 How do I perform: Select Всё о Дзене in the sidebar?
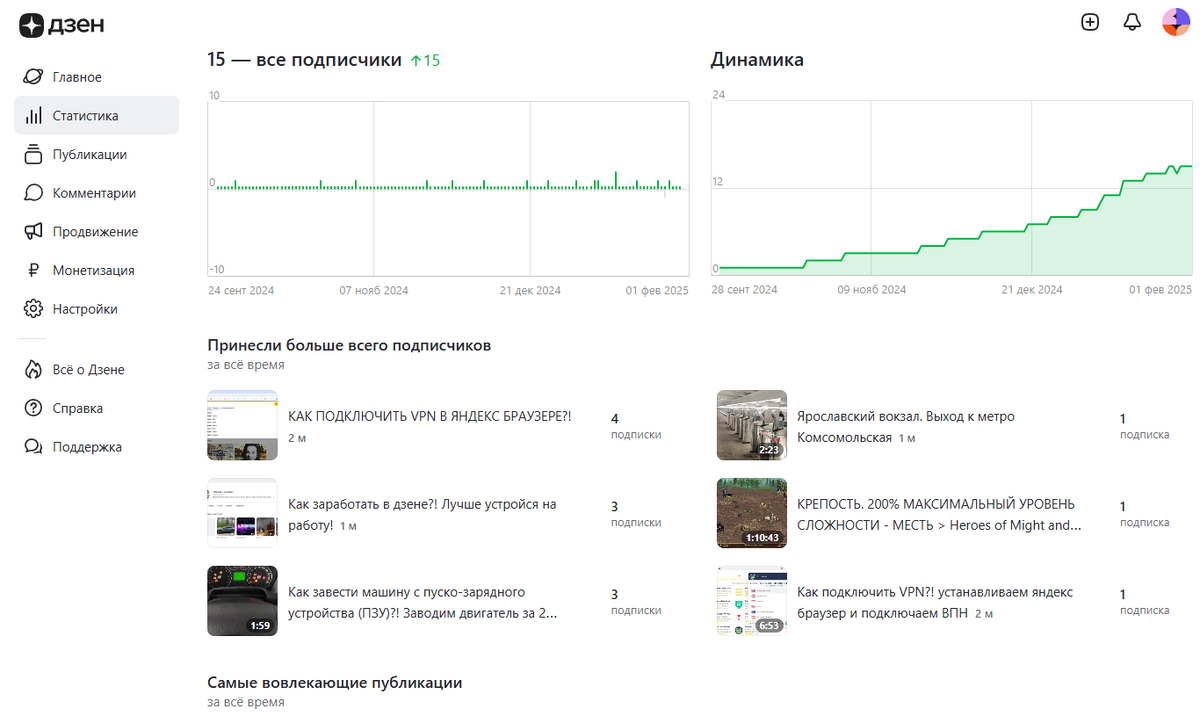coord(88,369)
